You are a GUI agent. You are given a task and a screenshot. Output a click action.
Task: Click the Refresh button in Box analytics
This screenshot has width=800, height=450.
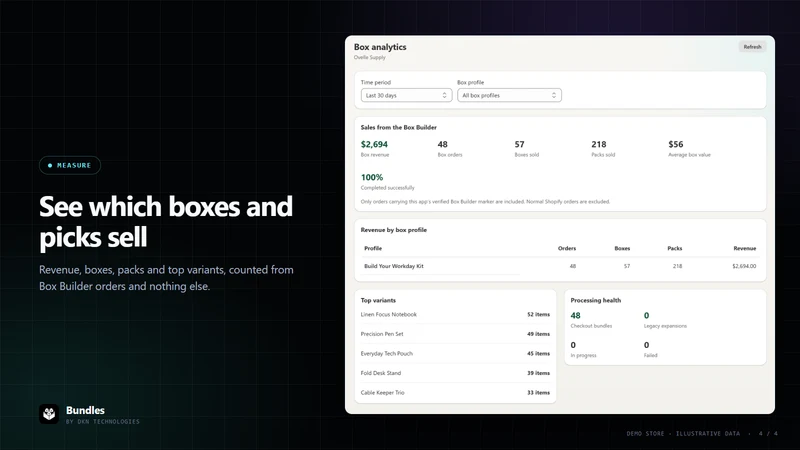tap(752, 47)
